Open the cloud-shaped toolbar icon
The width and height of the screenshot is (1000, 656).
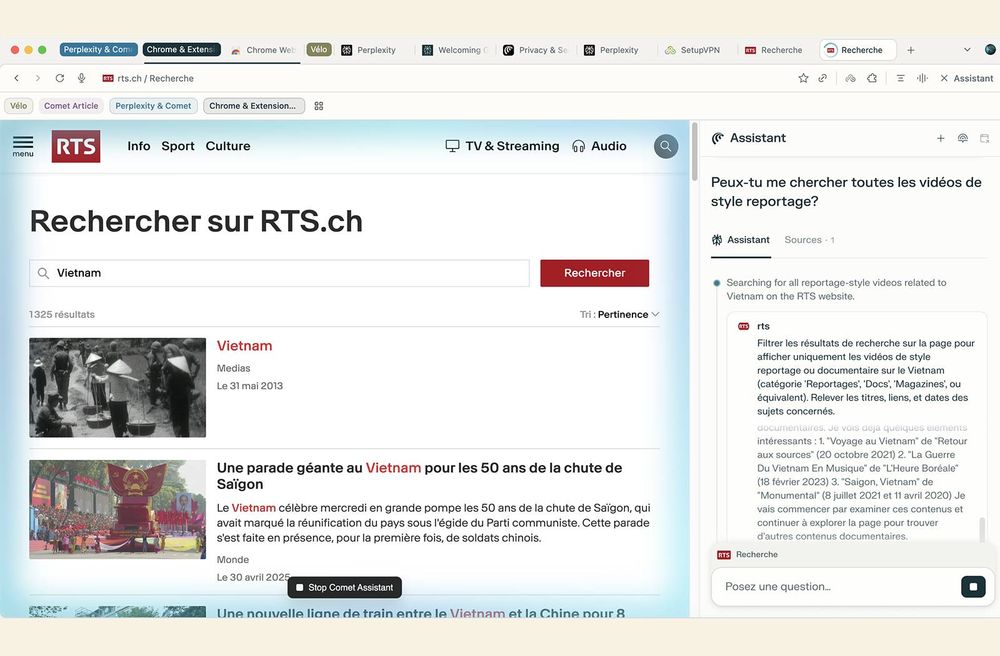click(850, 78)
